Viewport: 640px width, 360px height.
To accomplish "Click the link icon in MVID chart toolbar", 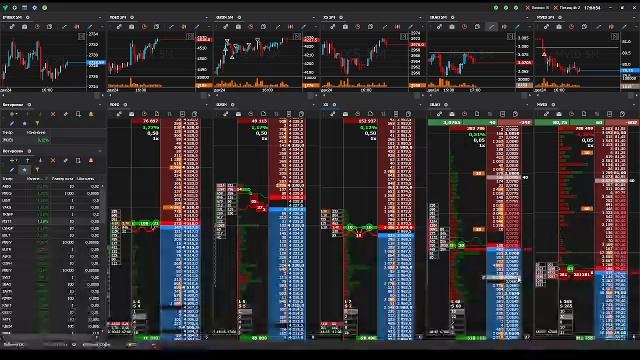I will [x=547, y=27].
